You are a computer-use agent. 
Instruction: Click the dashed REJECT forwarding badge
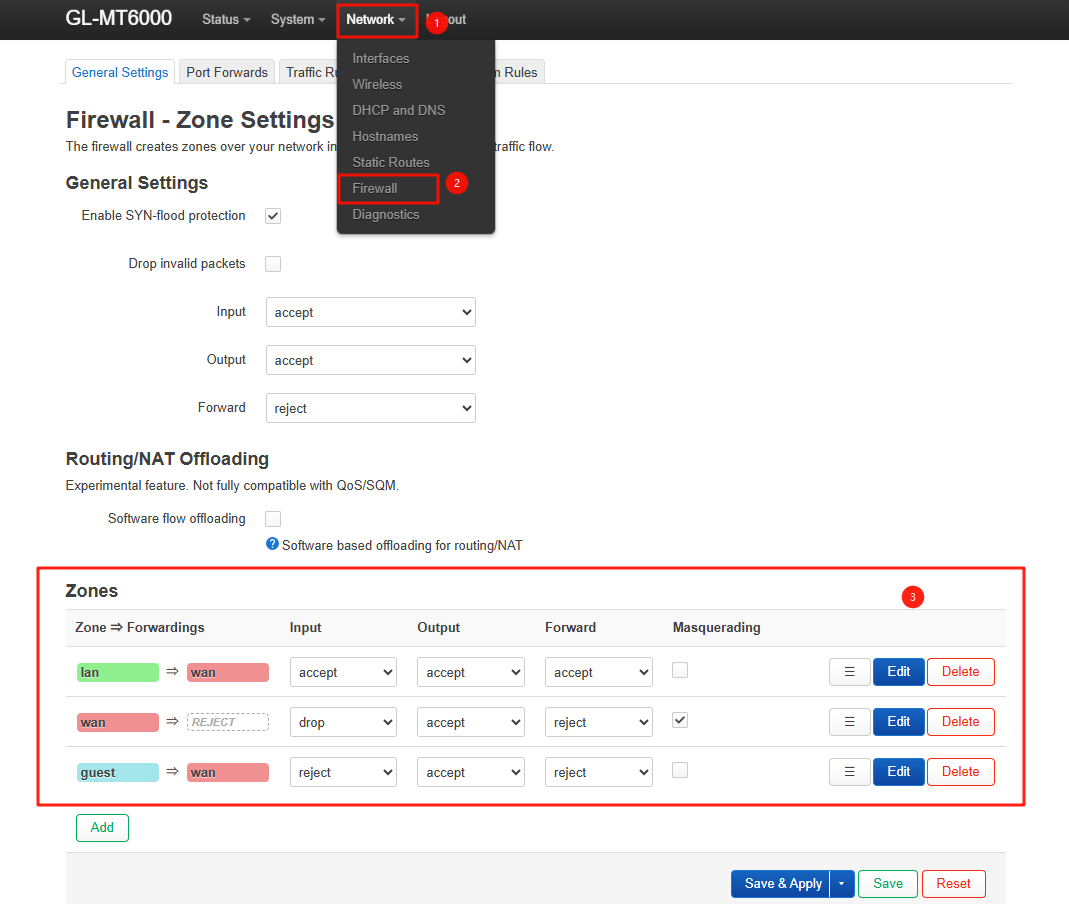pos(228,722)
